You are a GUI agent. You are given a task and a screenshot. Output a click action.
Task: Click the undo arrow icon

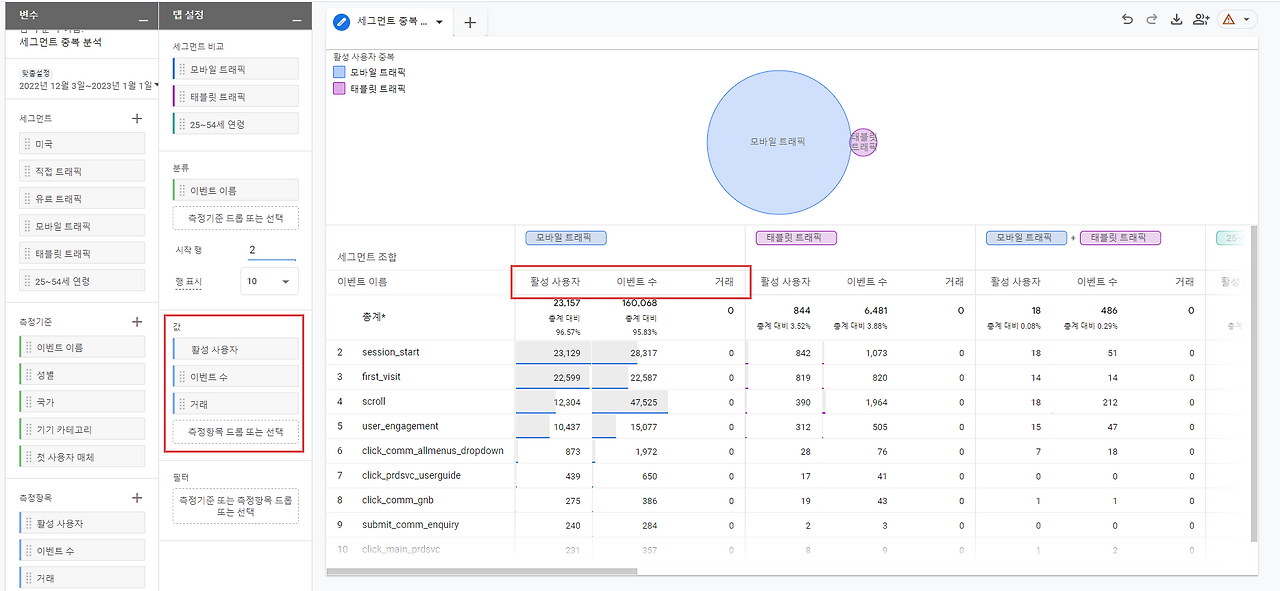1128,19
